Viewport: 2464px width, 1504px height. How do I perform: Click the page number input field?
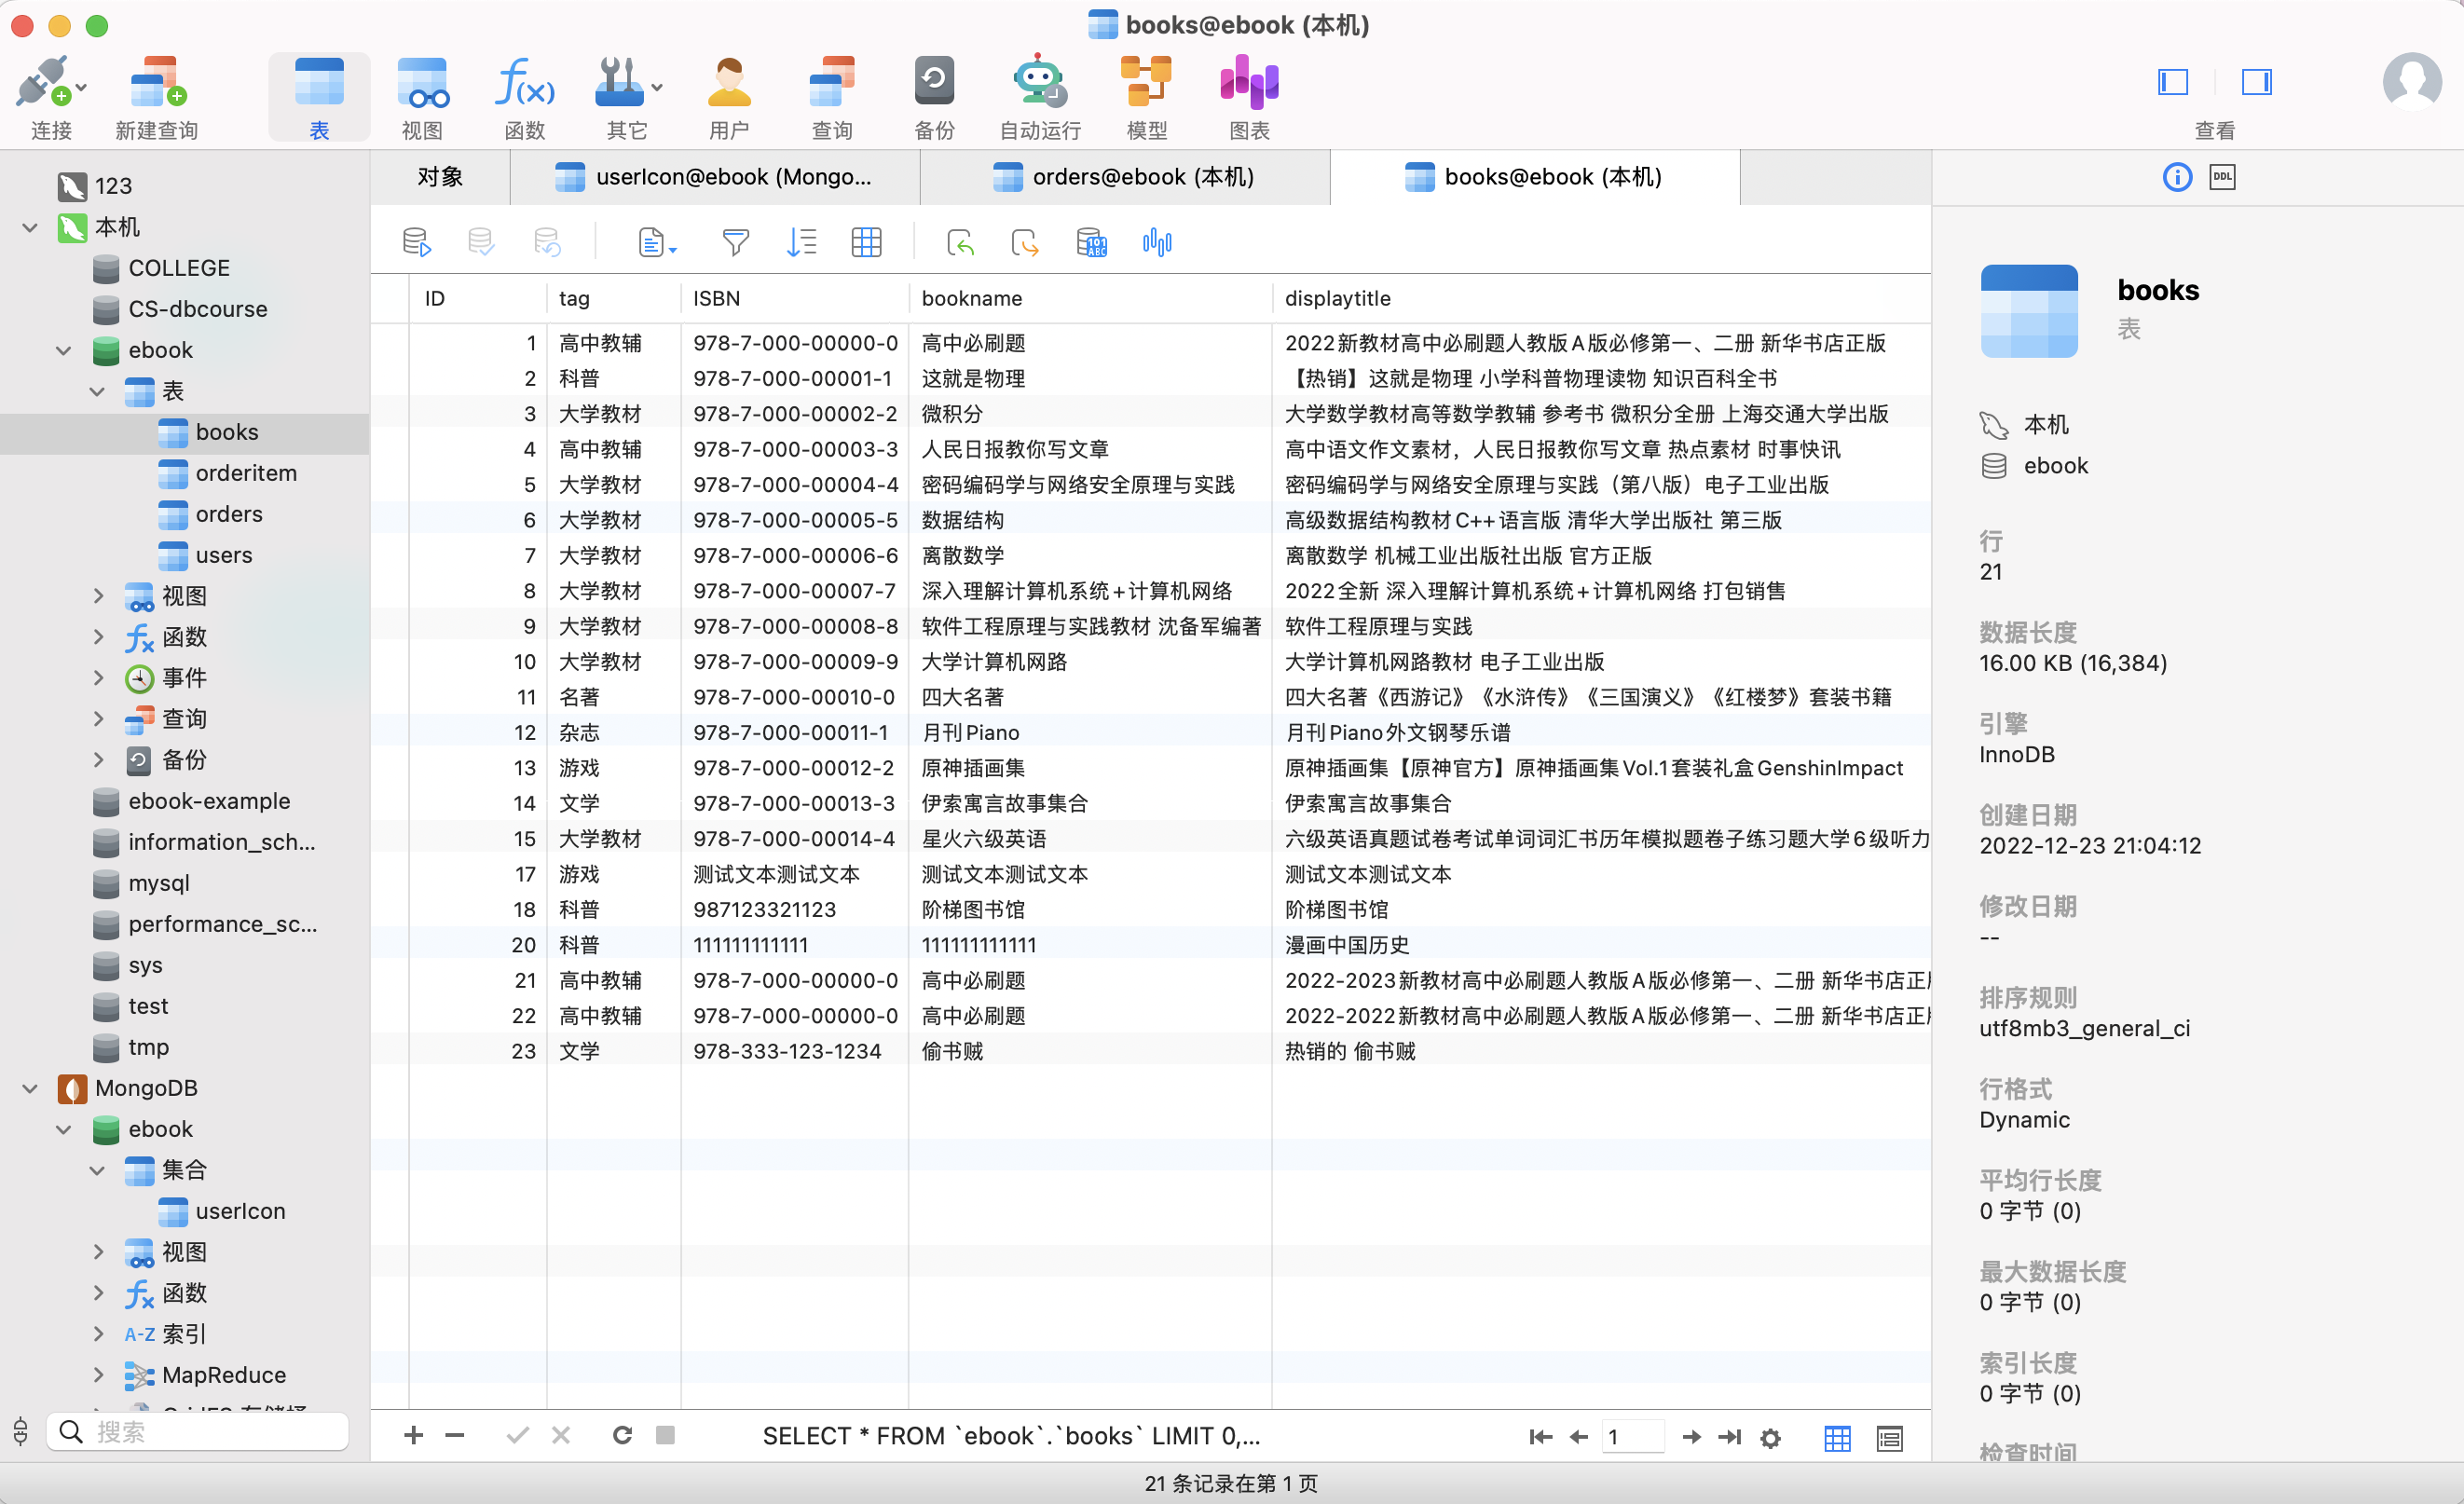pyautogui.click(x=1634, y=1437)
